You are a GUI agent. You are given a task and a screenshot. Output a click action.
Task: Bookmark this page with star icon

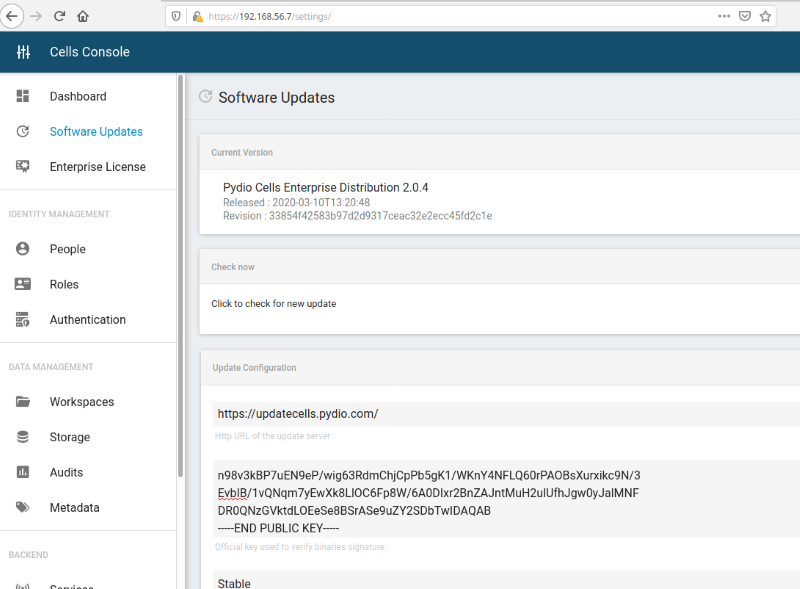[765, 16]
